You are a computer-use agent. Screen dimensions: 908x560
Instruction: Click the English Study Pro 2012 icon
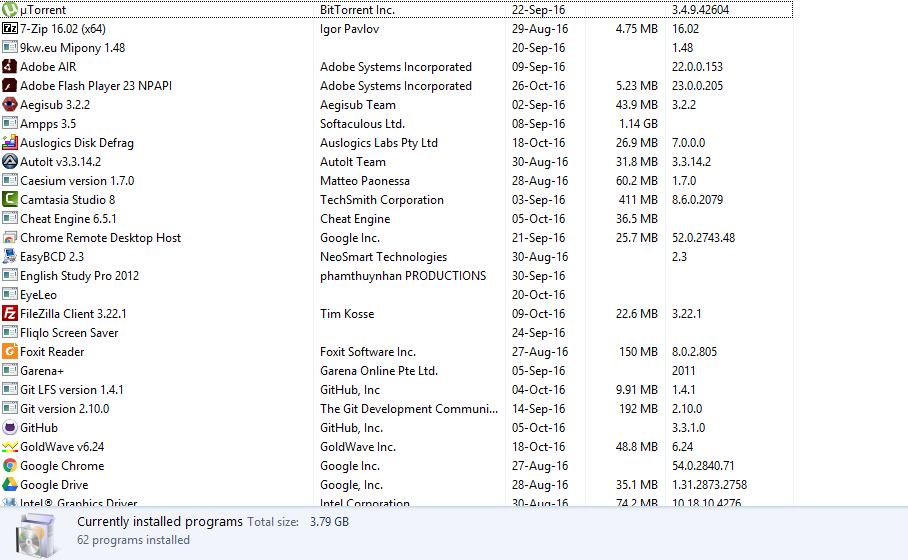(10, 276)
